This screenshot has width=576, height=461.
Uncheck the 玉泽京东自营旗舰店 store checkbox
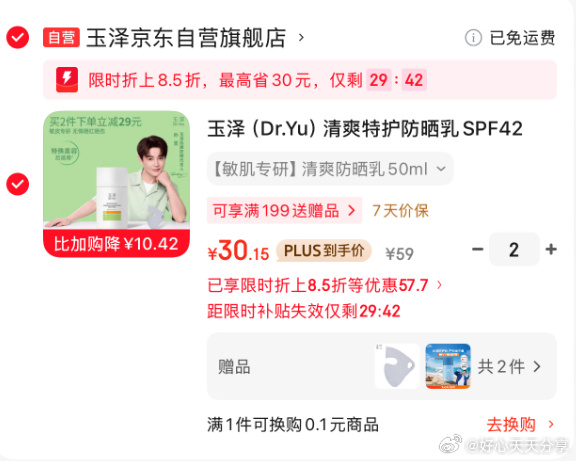pyautogui.click(x=18, y=37)
